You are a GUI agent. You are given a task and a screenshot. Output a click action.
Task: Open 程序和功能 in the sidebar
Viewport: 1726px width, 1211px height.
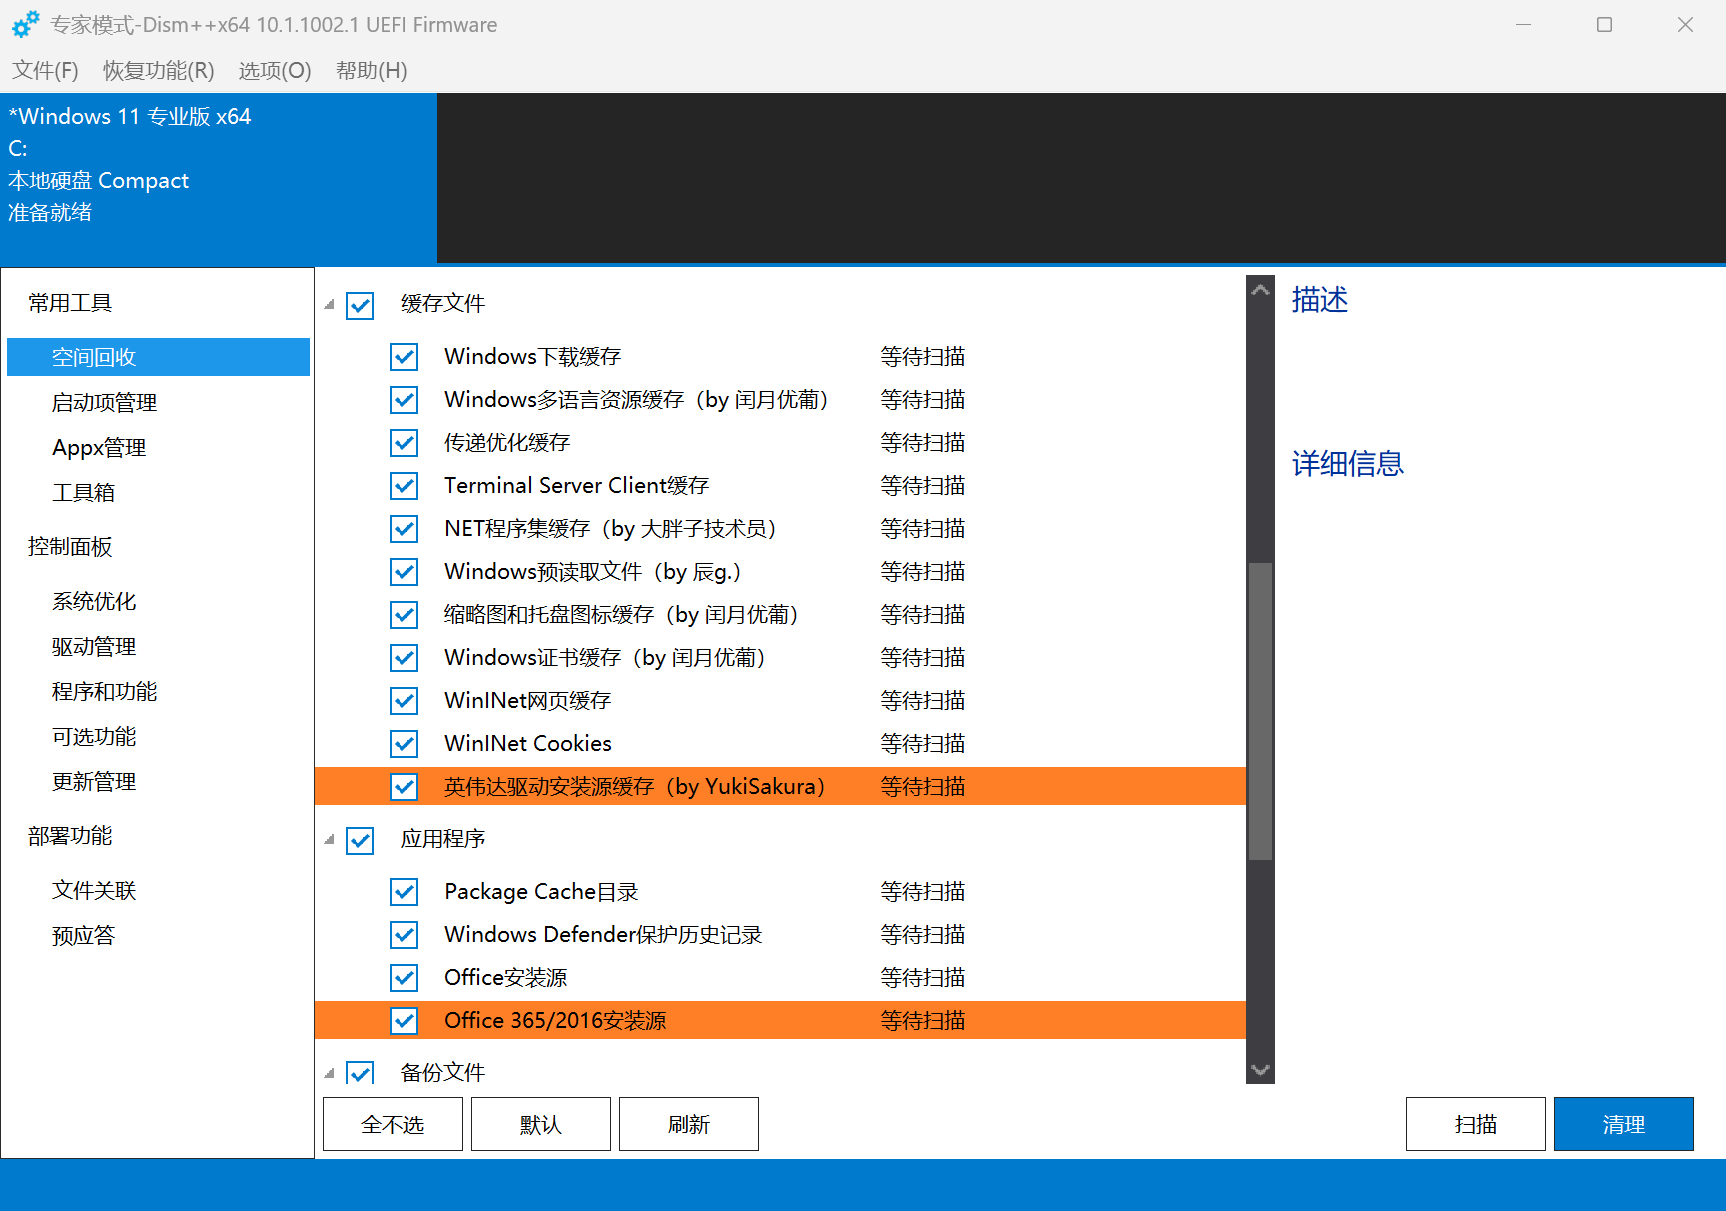pos(104,691)
